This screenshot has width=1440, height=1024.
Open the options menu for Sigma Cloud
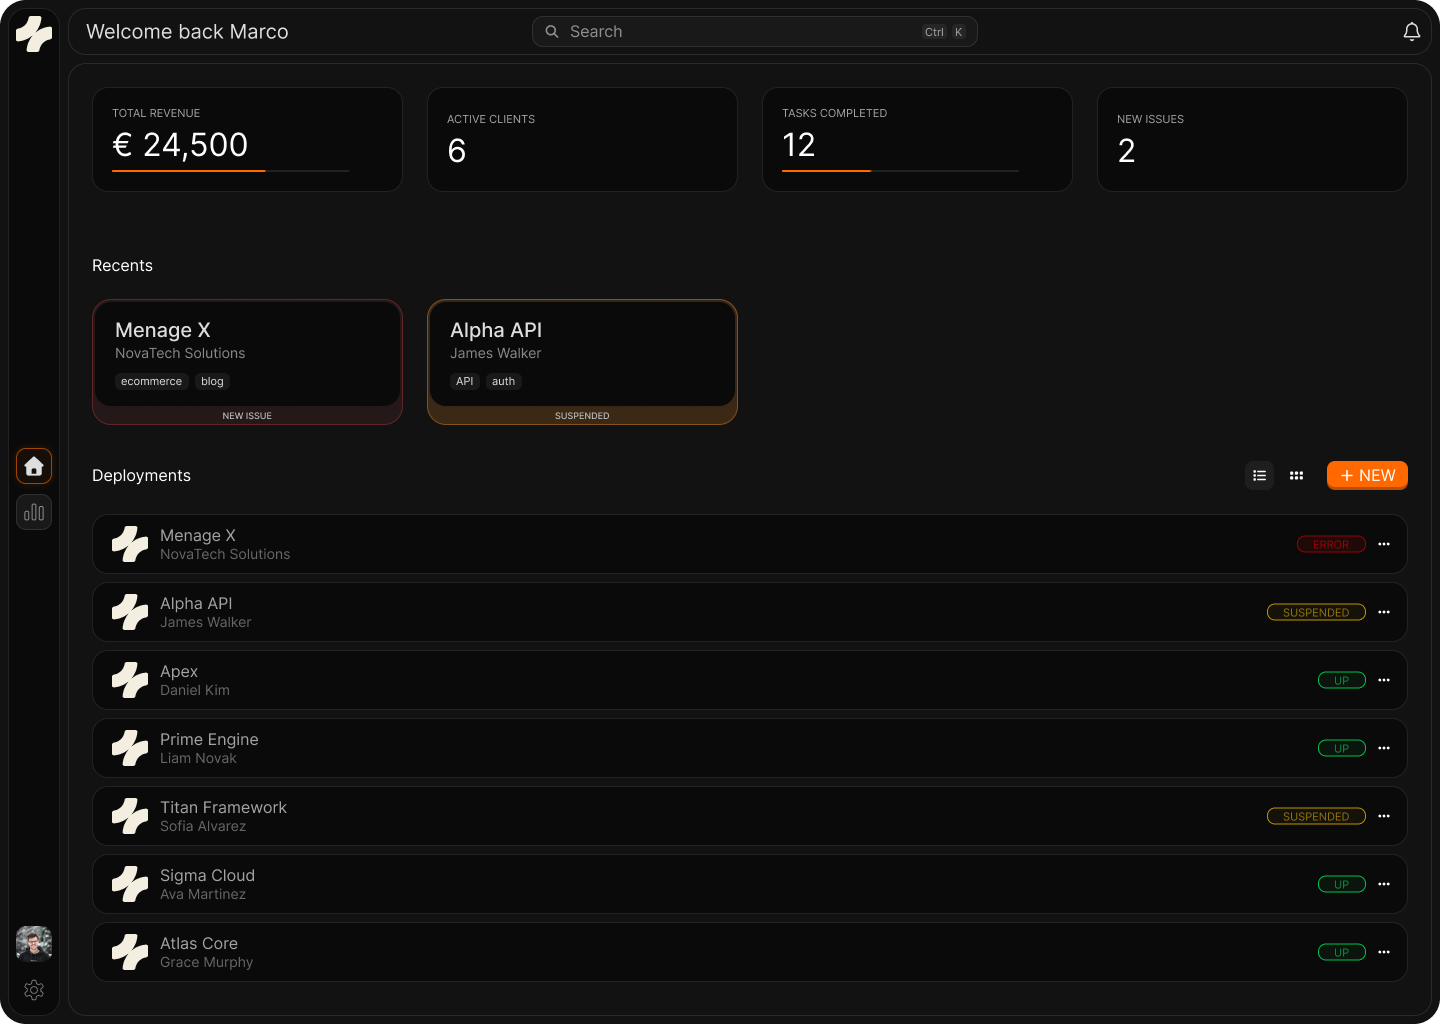pos(1384,884)
